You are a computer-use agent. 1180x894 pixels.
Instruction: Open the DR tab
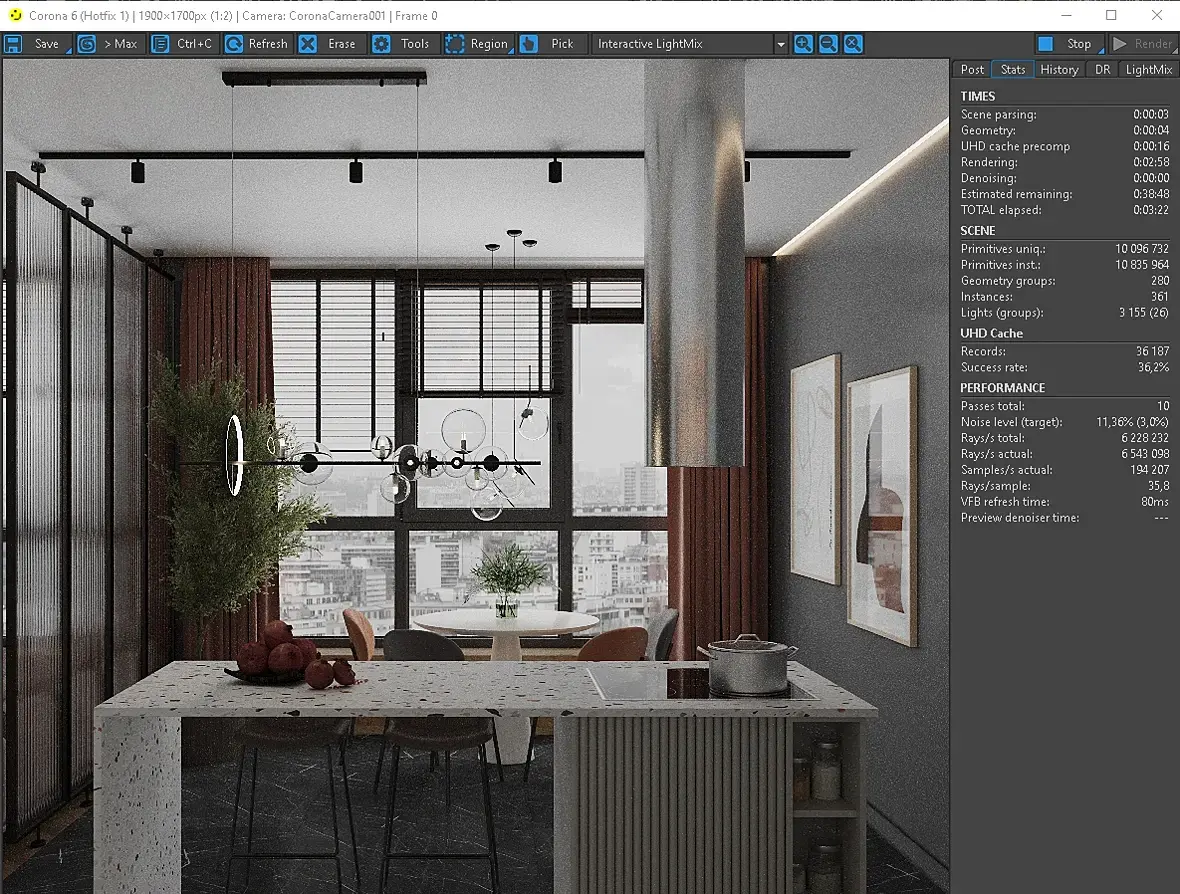point(1102,69)
